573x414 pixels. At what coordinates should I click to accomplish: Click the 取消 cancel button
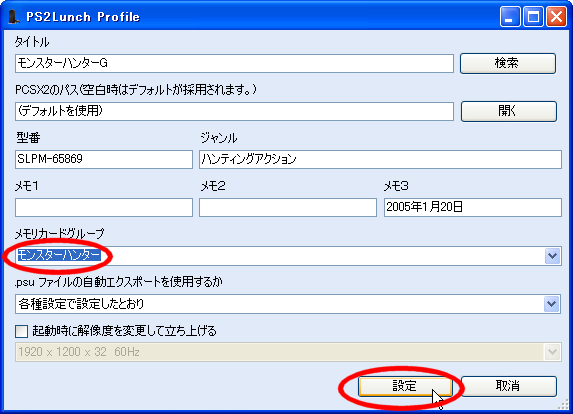point(509,386)
